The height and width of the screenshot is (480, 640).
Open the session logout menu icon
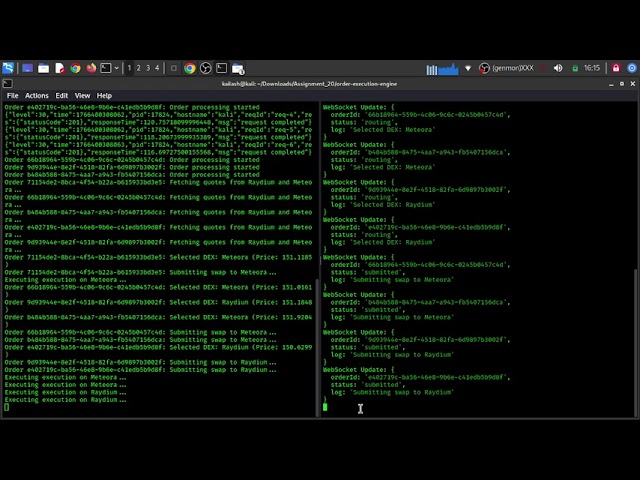click(631, 68)
